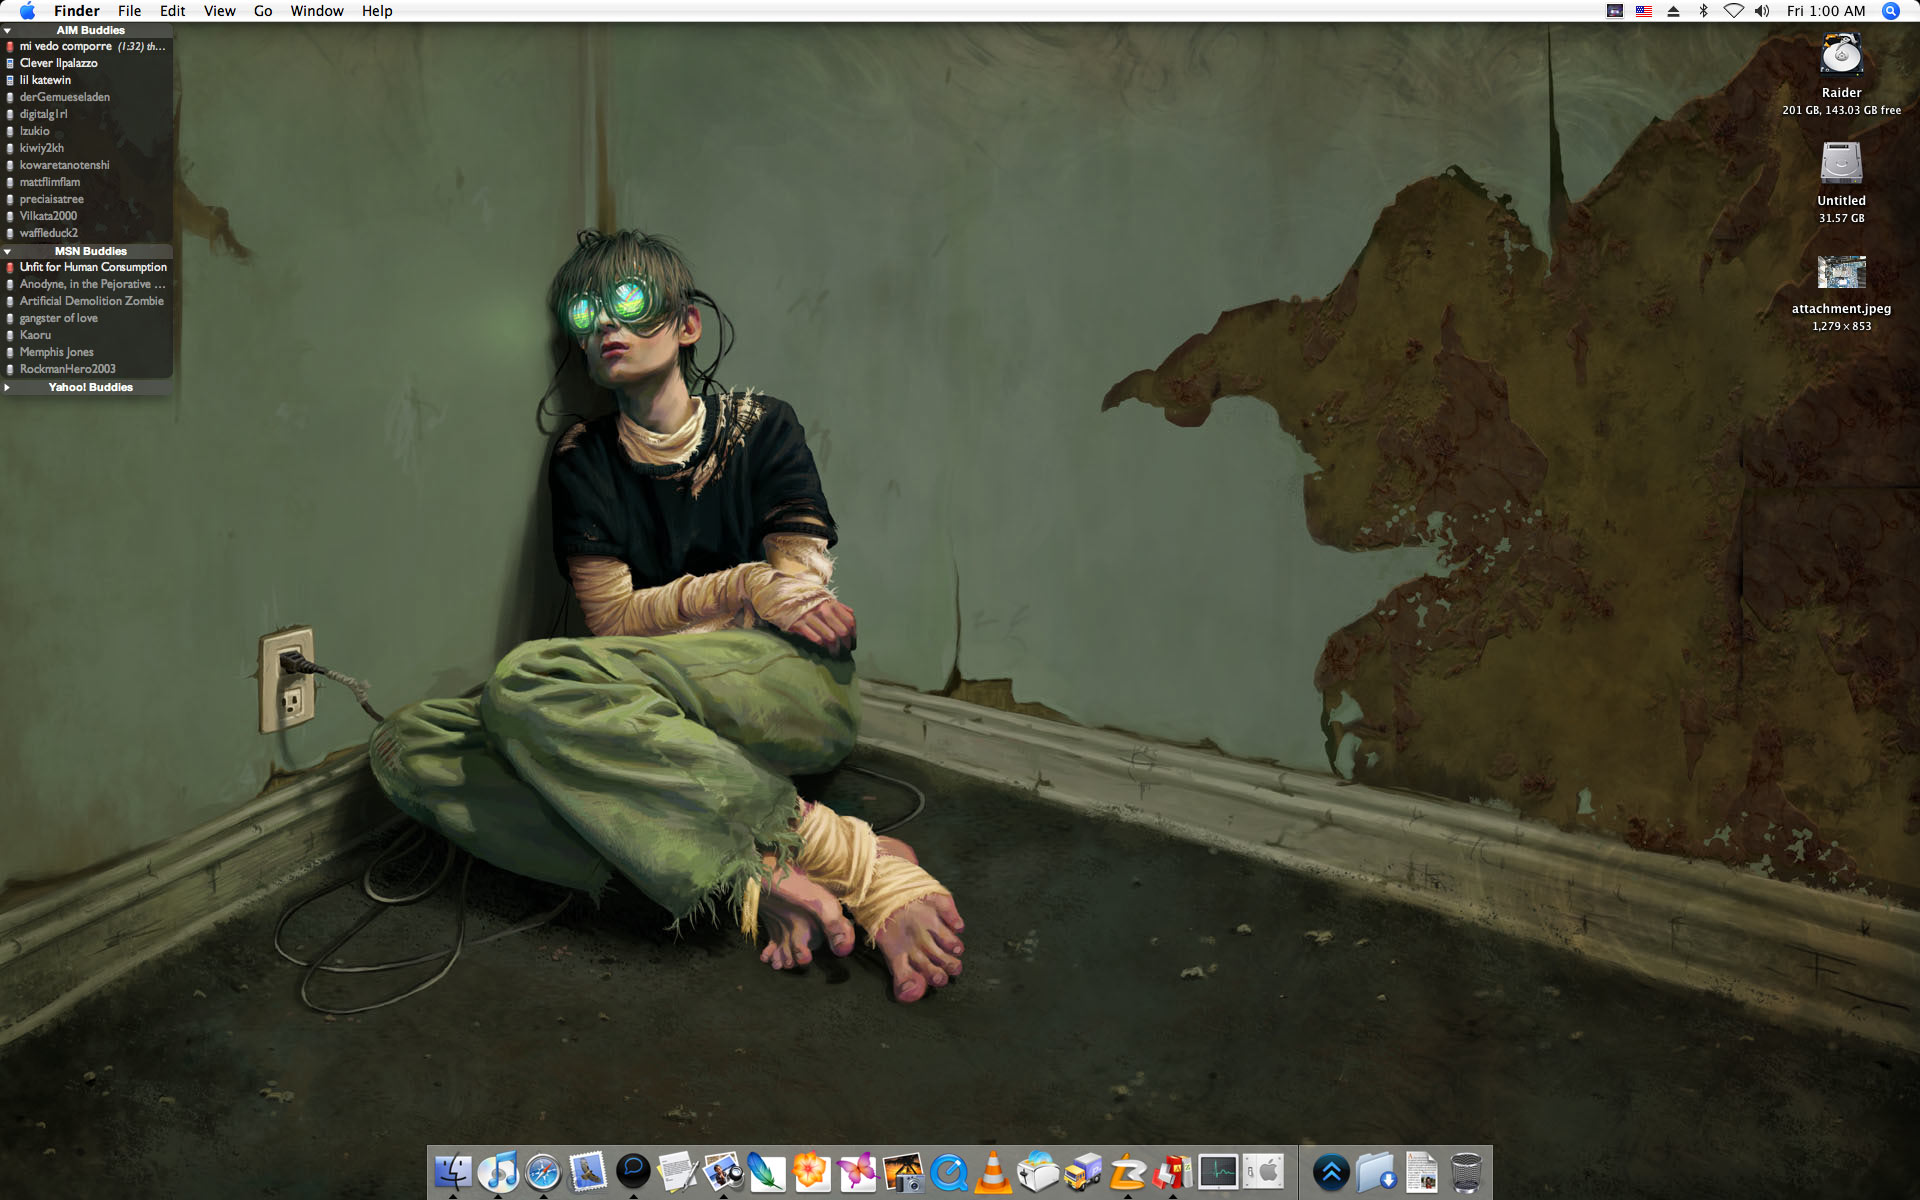Viewport: 1920px width, 1200px height.
Task: Select buddy kowaretanotenshi
Action: 87,166
